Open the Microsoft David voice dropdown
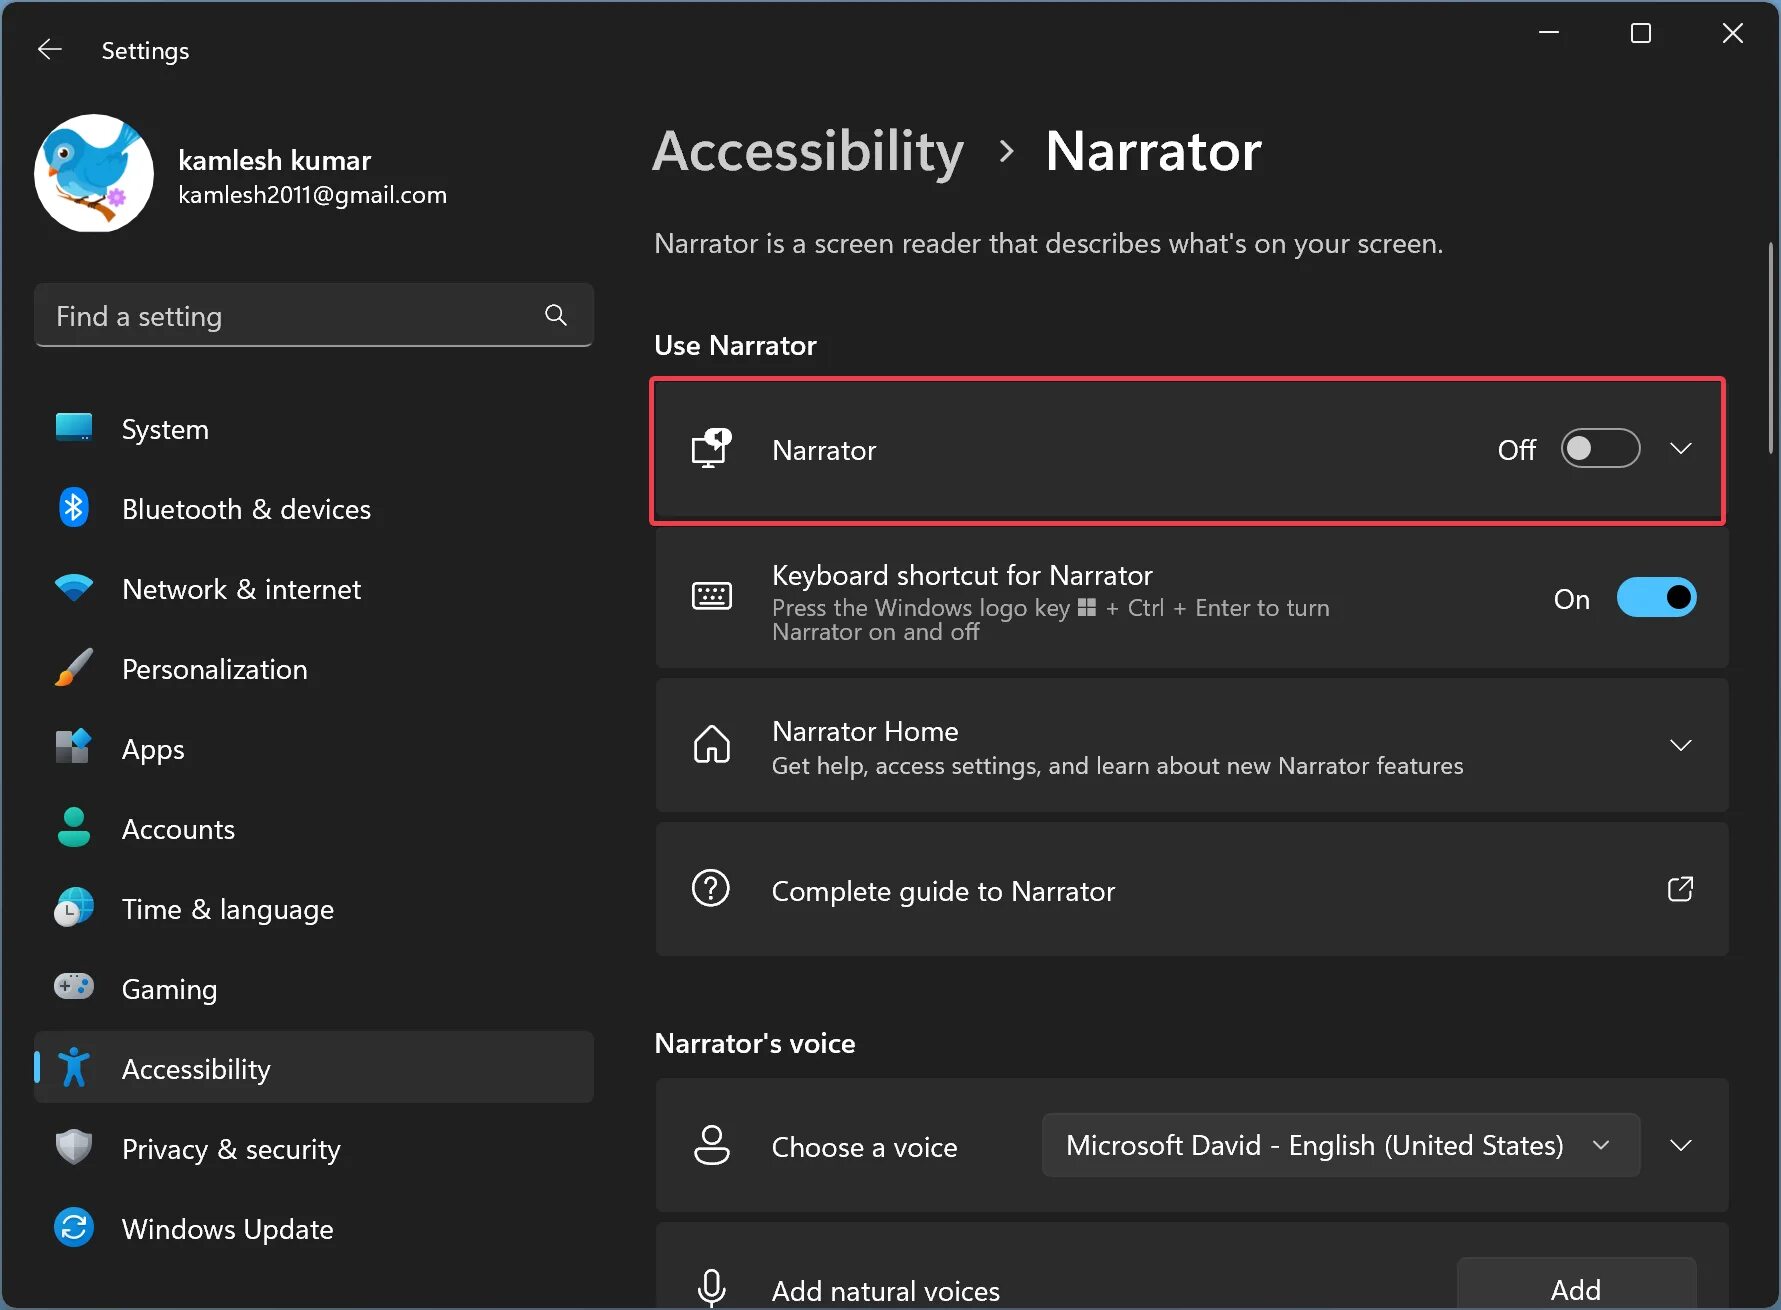This screenshot has height=1310, width=1781. click(1340, 1145)
